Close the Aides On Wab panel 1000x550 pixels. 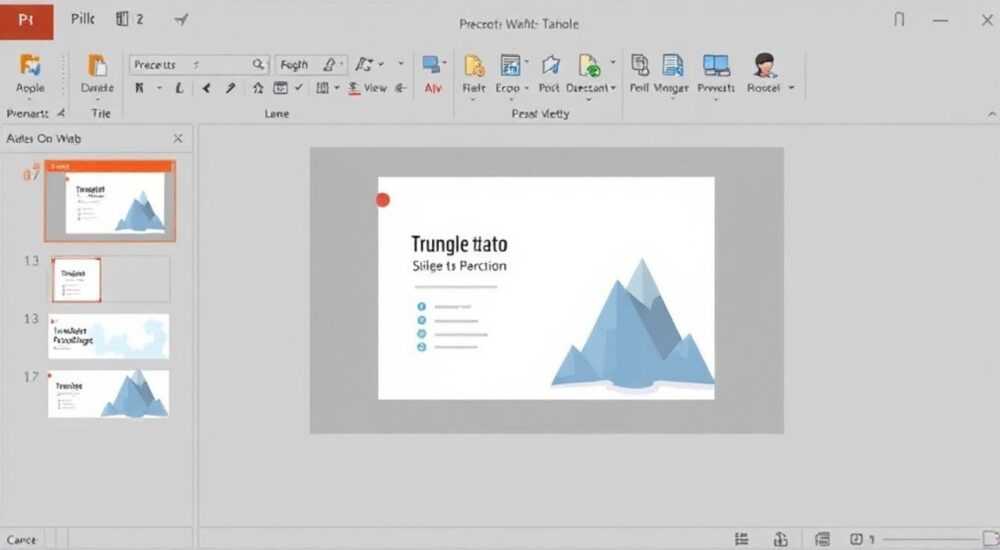tap(178, 138)
